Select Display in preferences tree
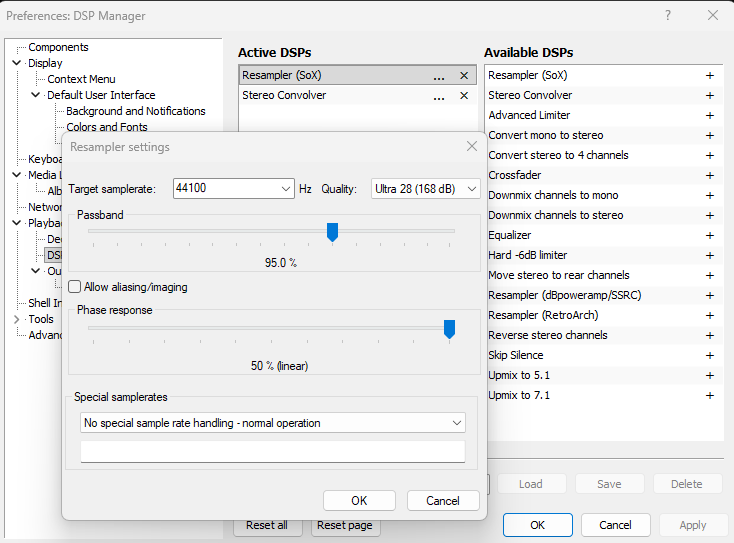 45,63
